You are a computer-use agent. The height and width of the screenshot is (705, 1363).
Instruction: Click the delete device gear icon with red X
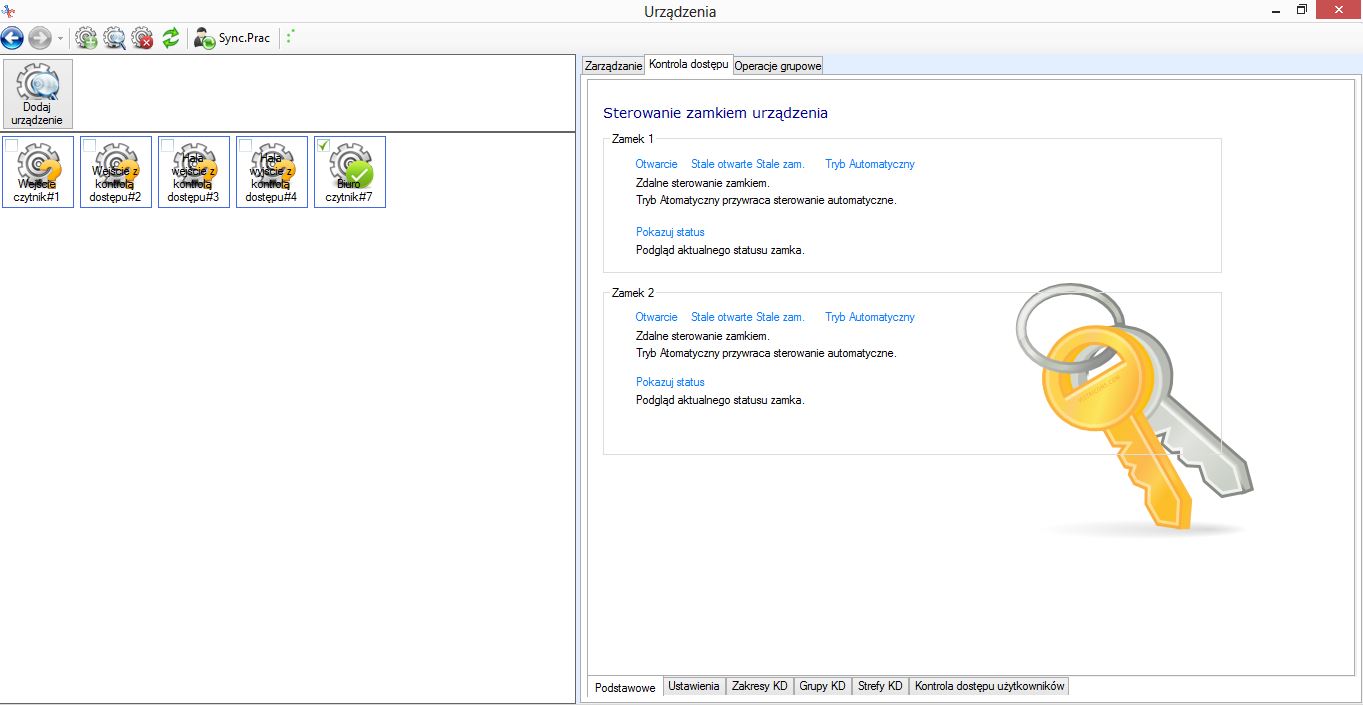coord(143,38)
